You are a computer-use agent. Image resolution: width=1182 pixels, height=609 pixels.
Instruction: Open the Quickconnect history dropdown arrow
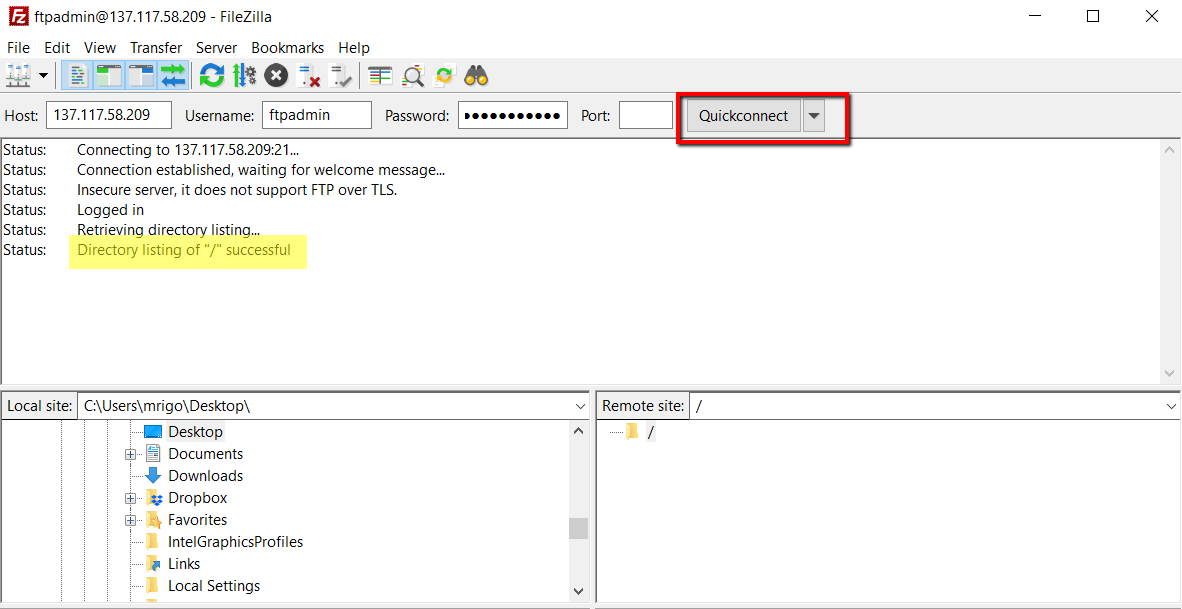click(813, 116)
